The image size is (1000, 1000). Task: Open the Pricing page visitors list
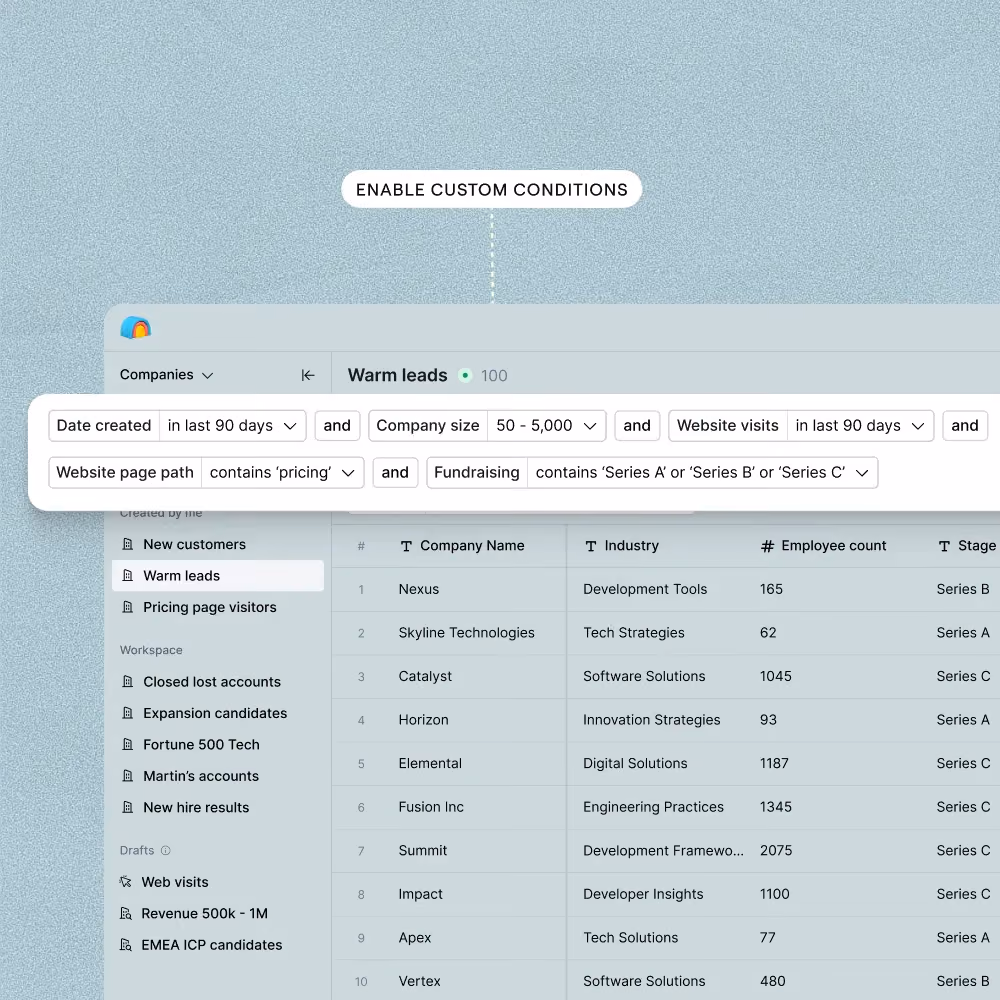217,607
